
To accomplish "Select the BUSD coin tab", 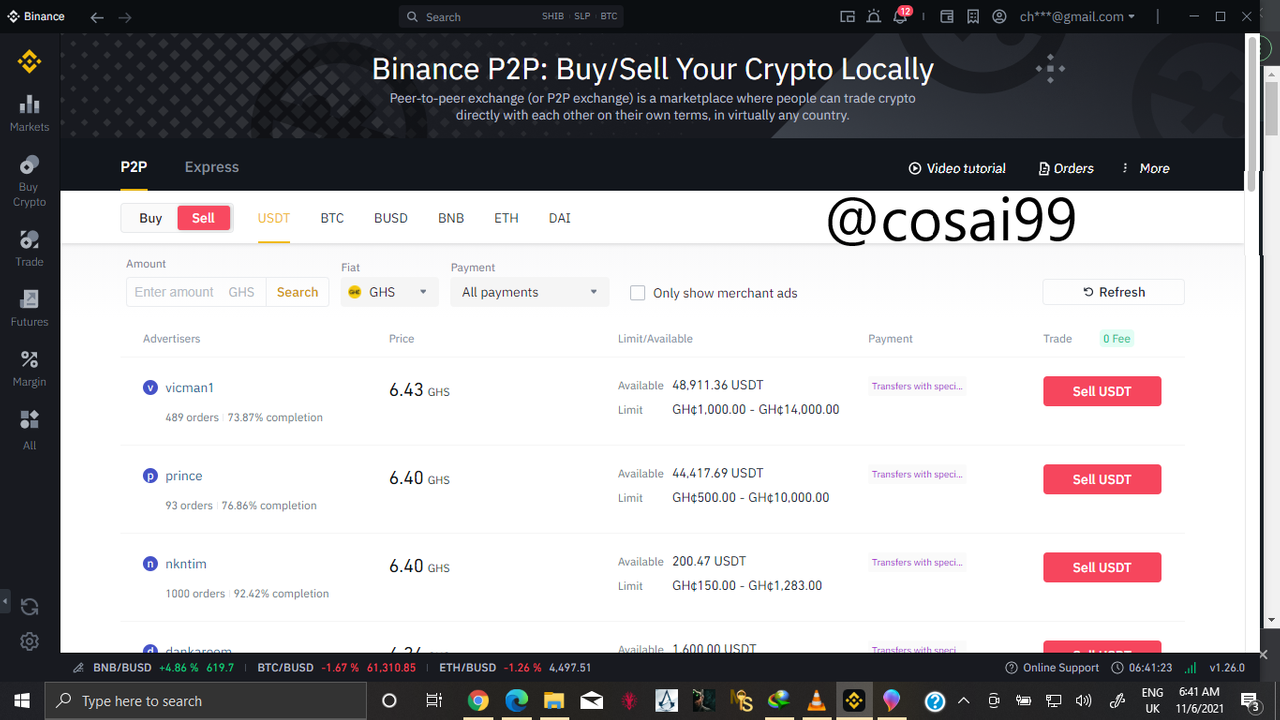I will tap(391, 218).
